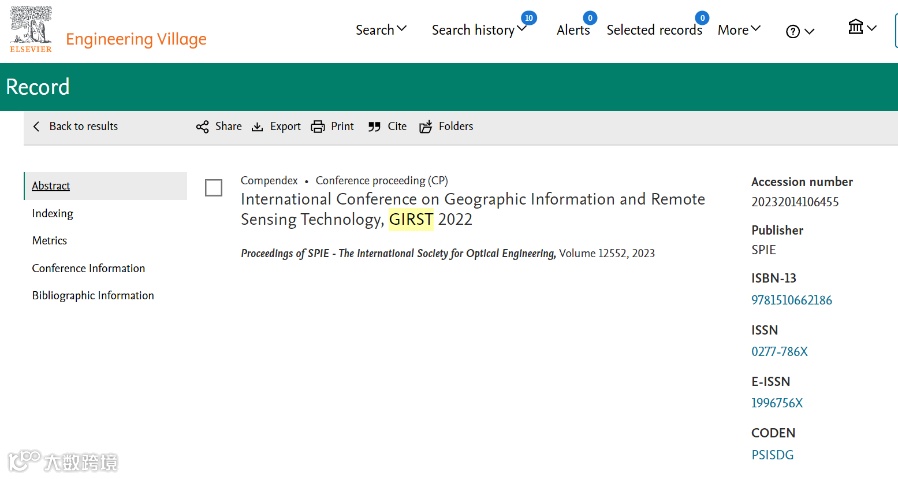Jump to the Metrics section
The height and width of the screenshot is (479, 898).
[49, 241]
